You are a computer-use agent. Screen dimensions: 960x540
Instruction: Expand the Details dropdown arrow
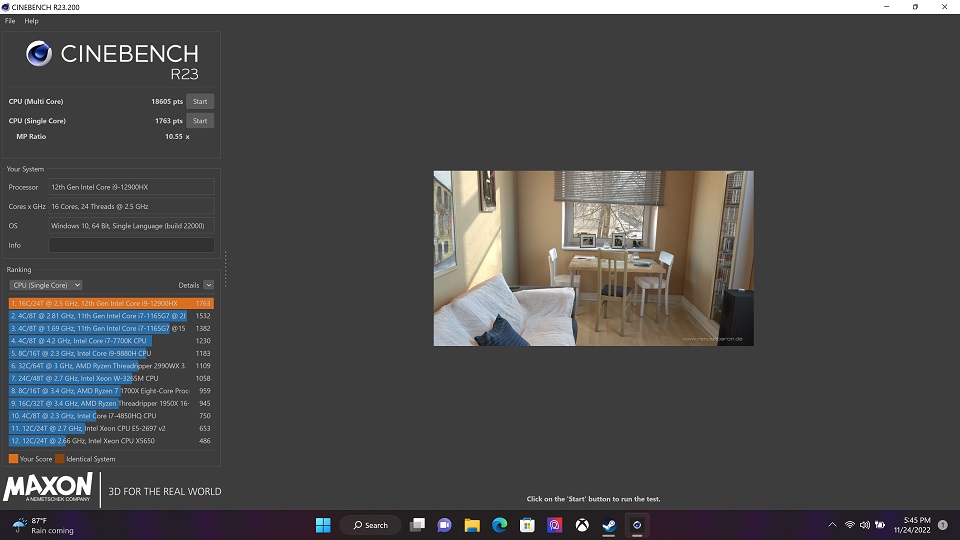(x=209, y=285)
